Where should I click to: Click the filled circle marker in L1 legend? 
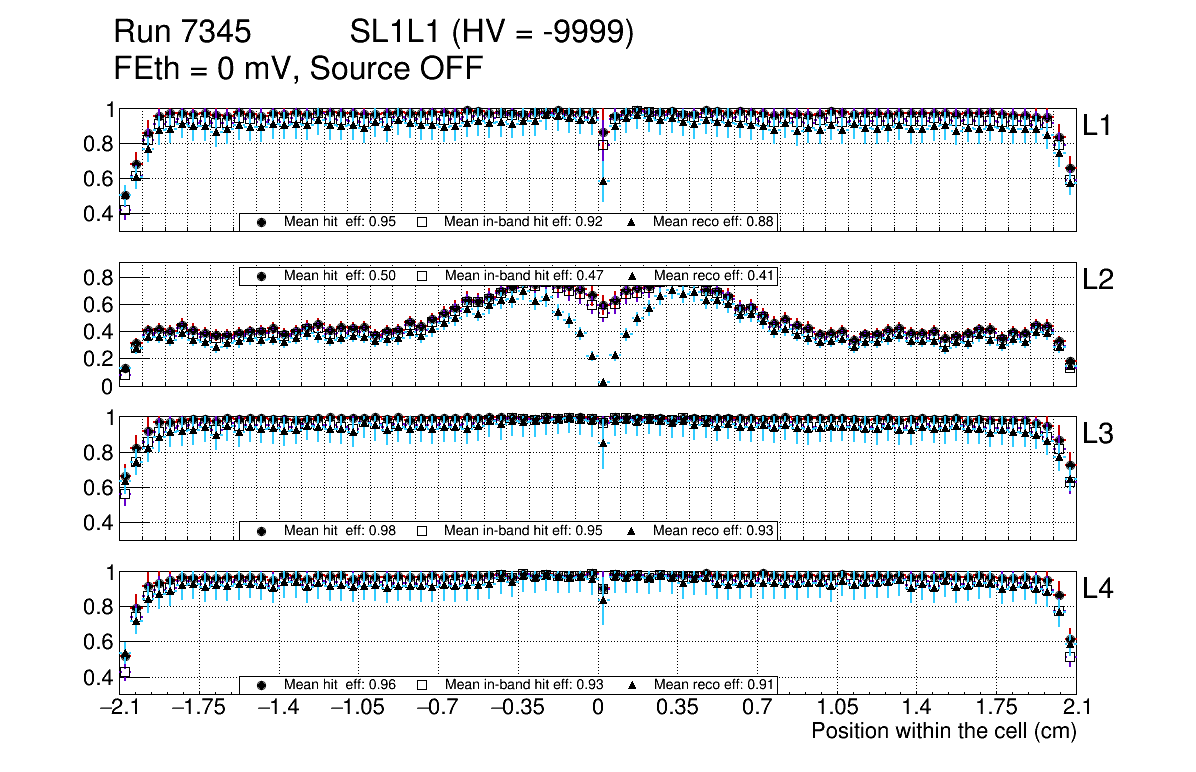tap(262, 222)
